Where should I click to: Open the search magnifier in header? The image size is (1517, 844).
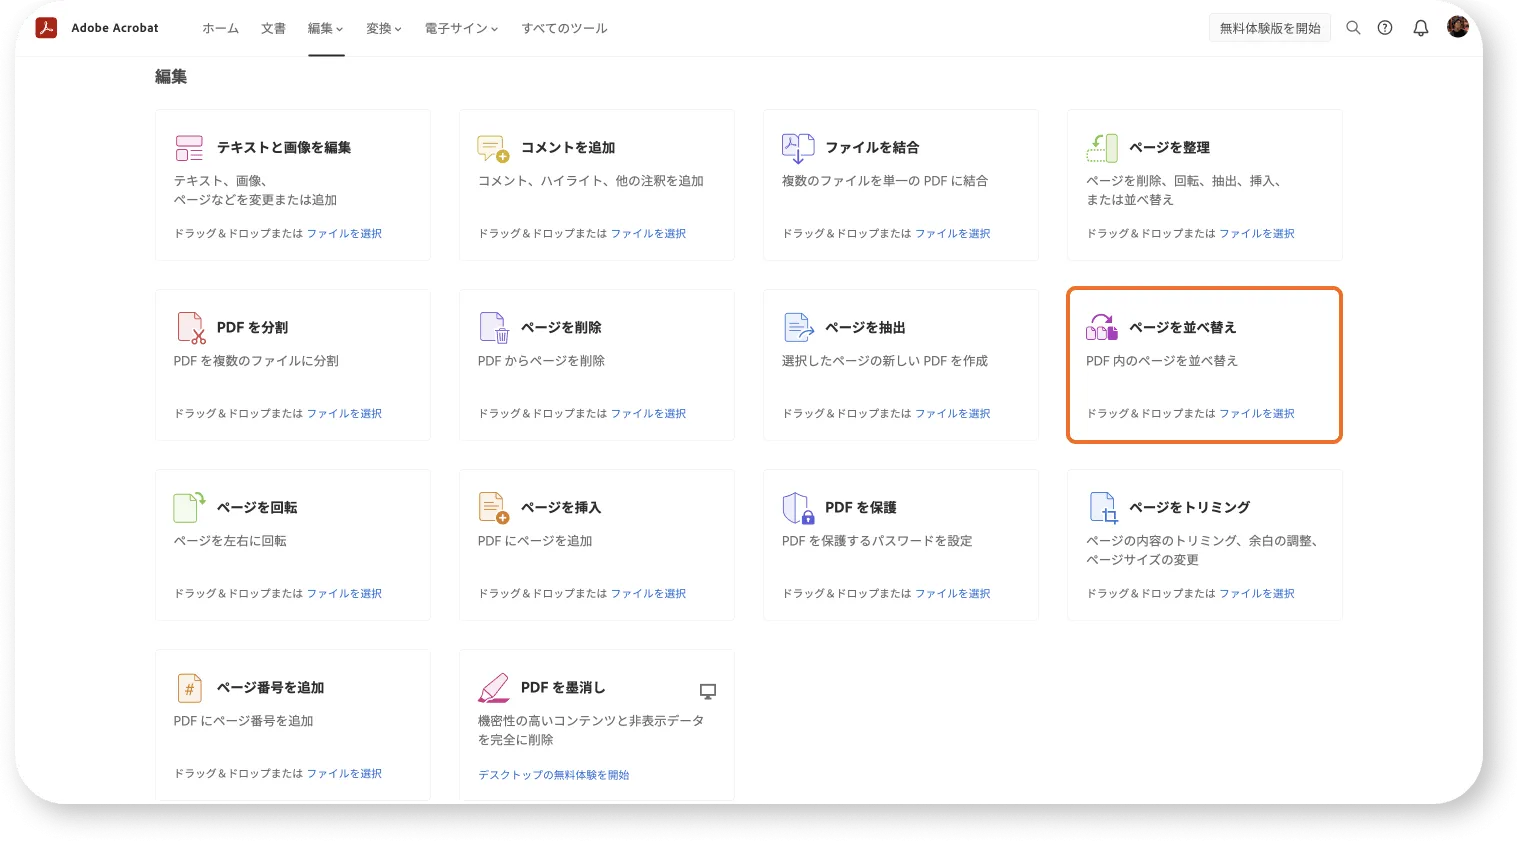coord(1353,28)
